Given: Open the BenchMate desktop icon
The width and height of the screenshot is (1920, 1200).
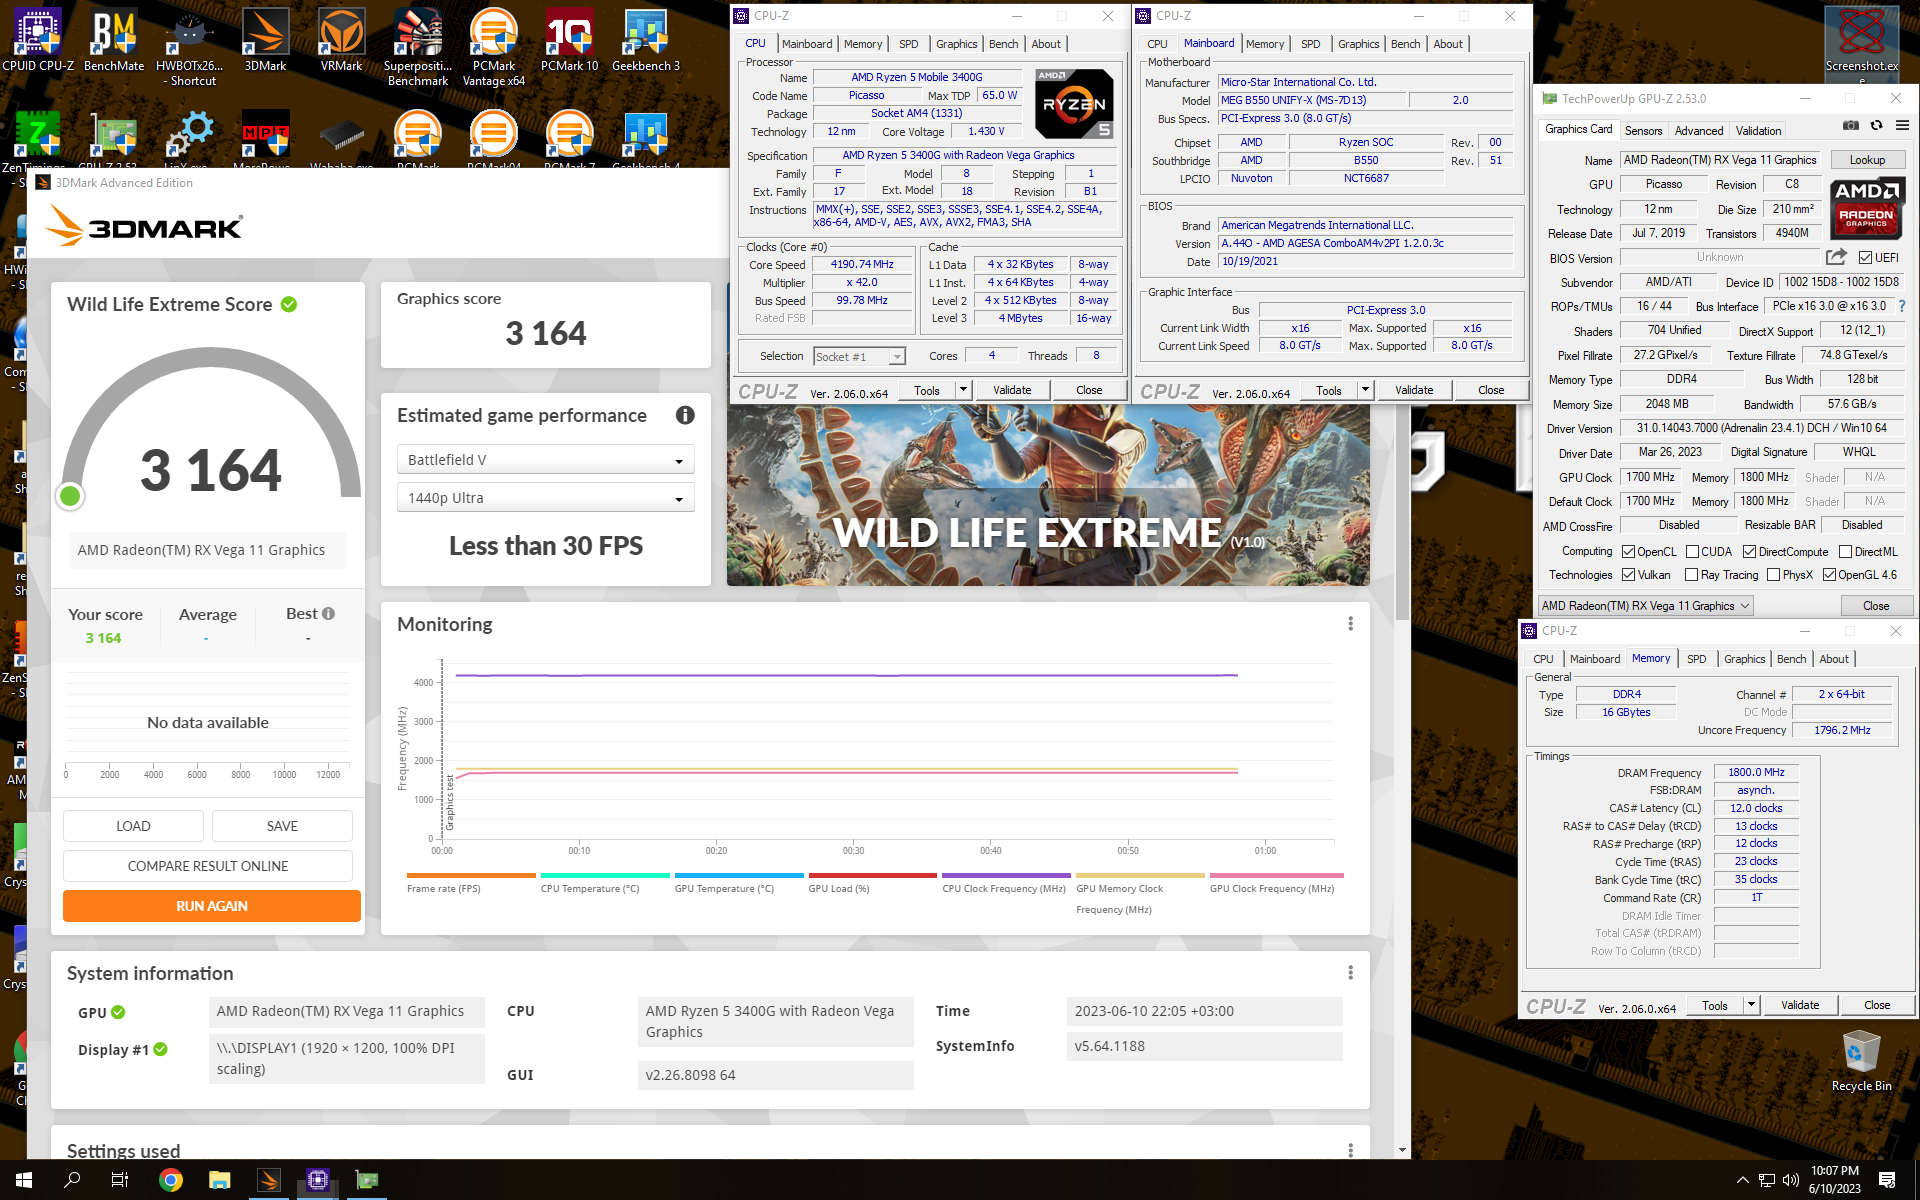Looking at the screenshot, I should click(114, 40).
